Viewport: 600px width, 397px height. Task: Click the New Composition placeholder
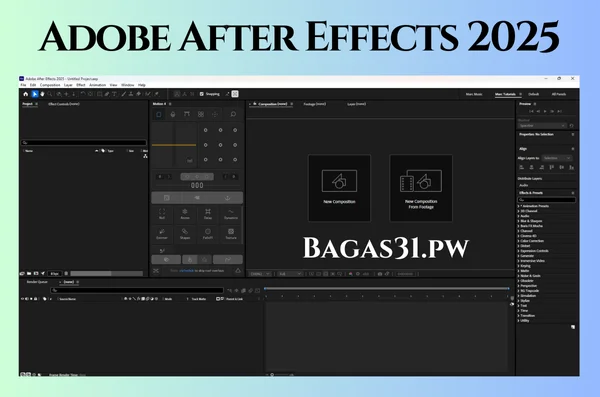[339, 188]
